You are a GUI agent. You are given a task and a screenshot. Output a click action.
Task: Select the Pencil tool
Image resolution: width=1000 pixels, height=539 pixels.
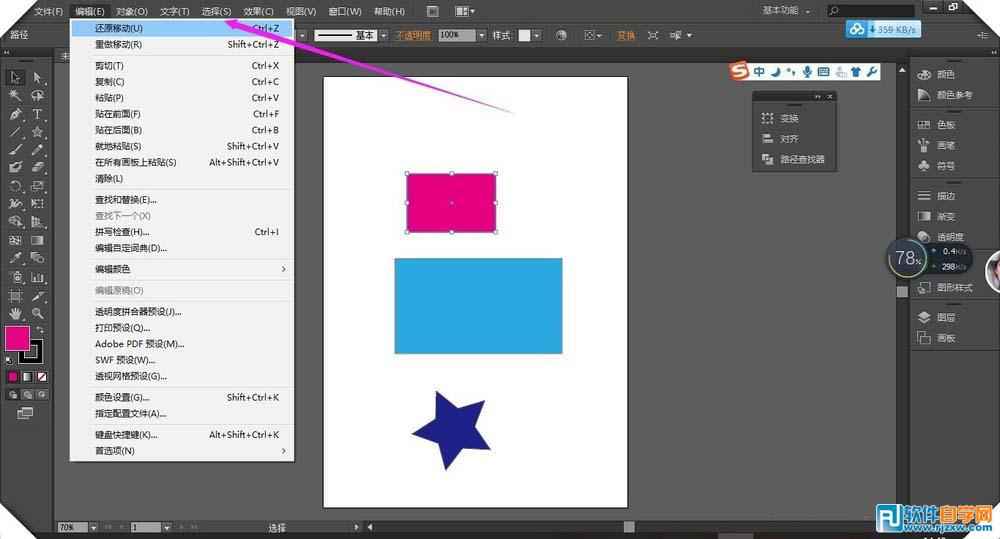(x=38, y=150)
